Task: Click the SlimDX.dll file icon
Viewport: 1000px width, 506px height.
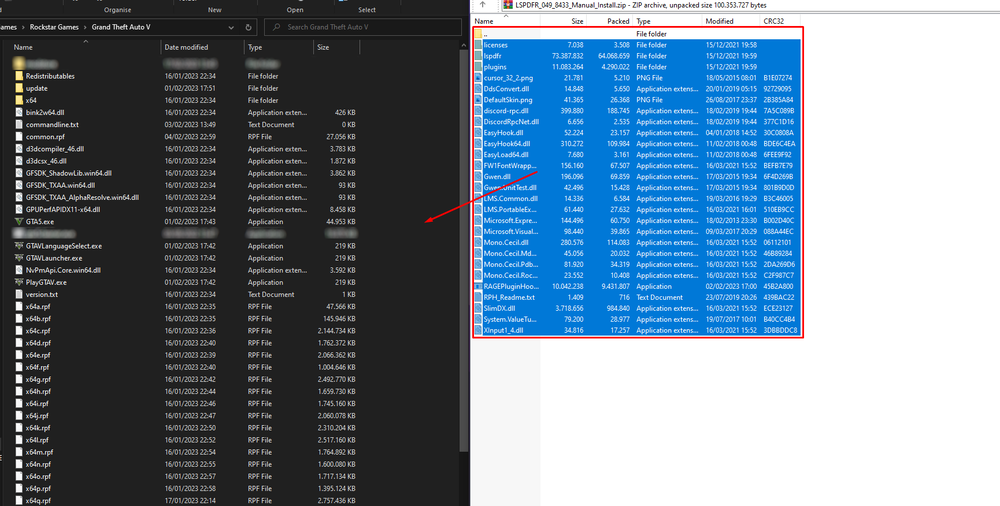Action: (478, 308)
